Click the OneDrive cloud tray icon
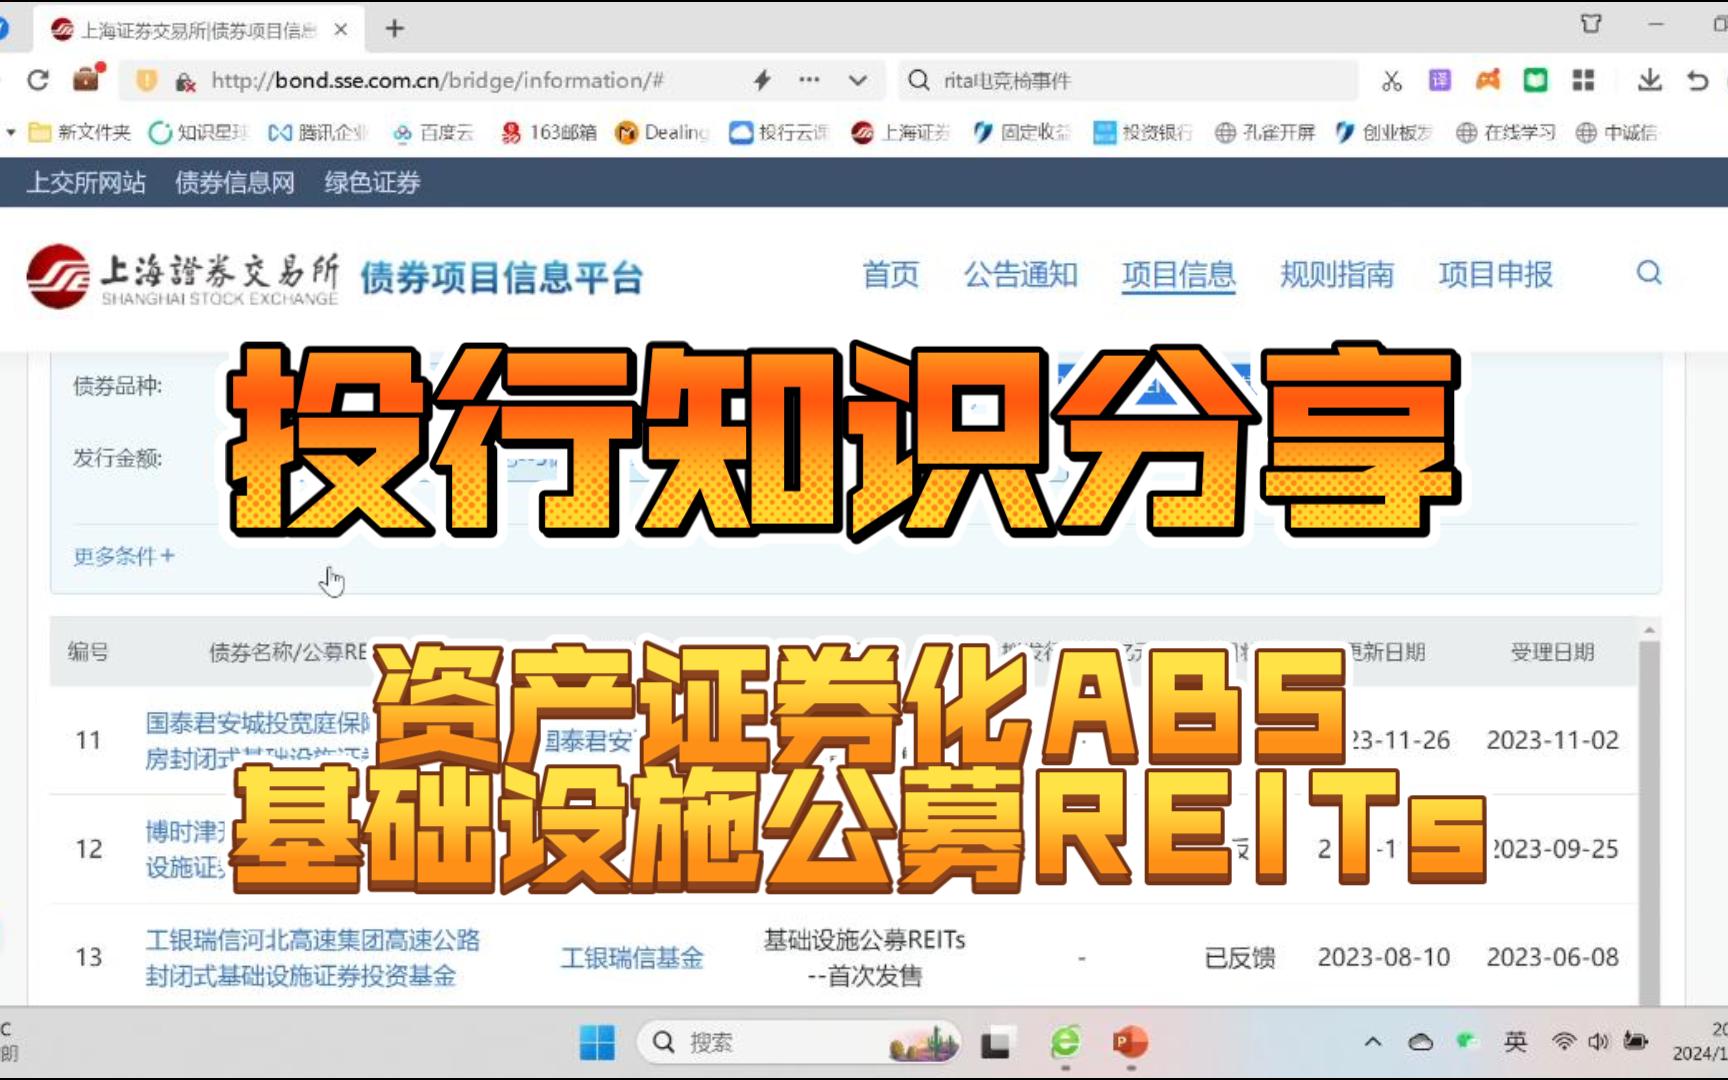 1420,1042
